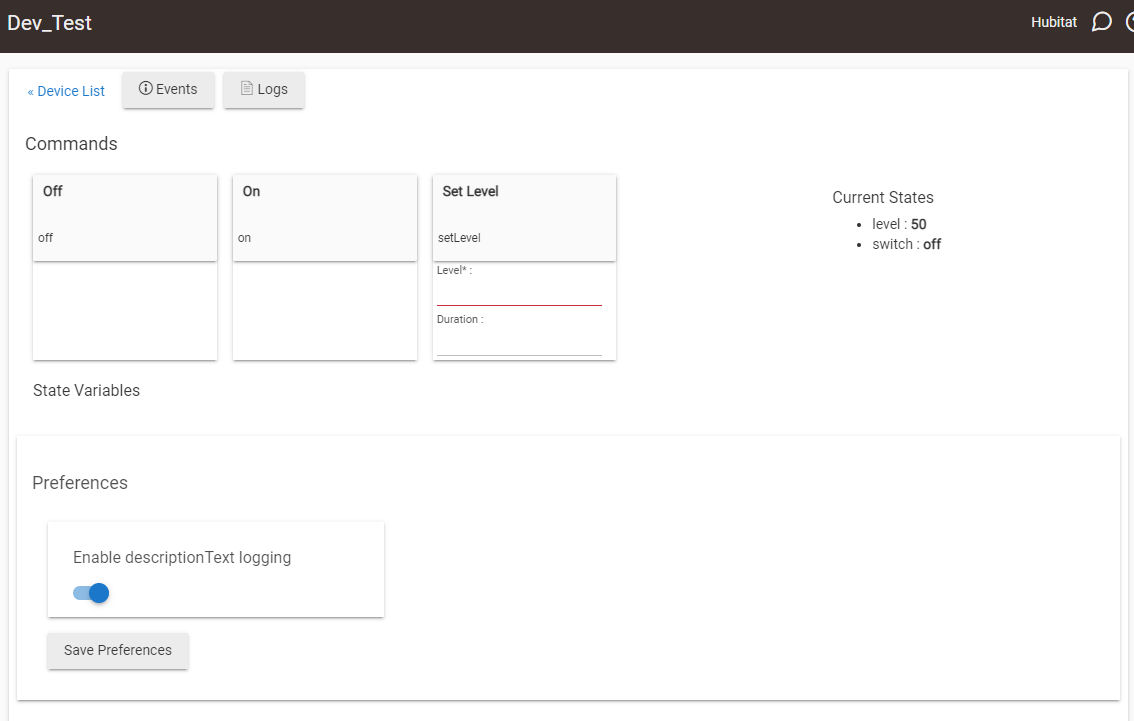
Task: Click the 'switch : off' state entry
Action: tap(906, 244)
